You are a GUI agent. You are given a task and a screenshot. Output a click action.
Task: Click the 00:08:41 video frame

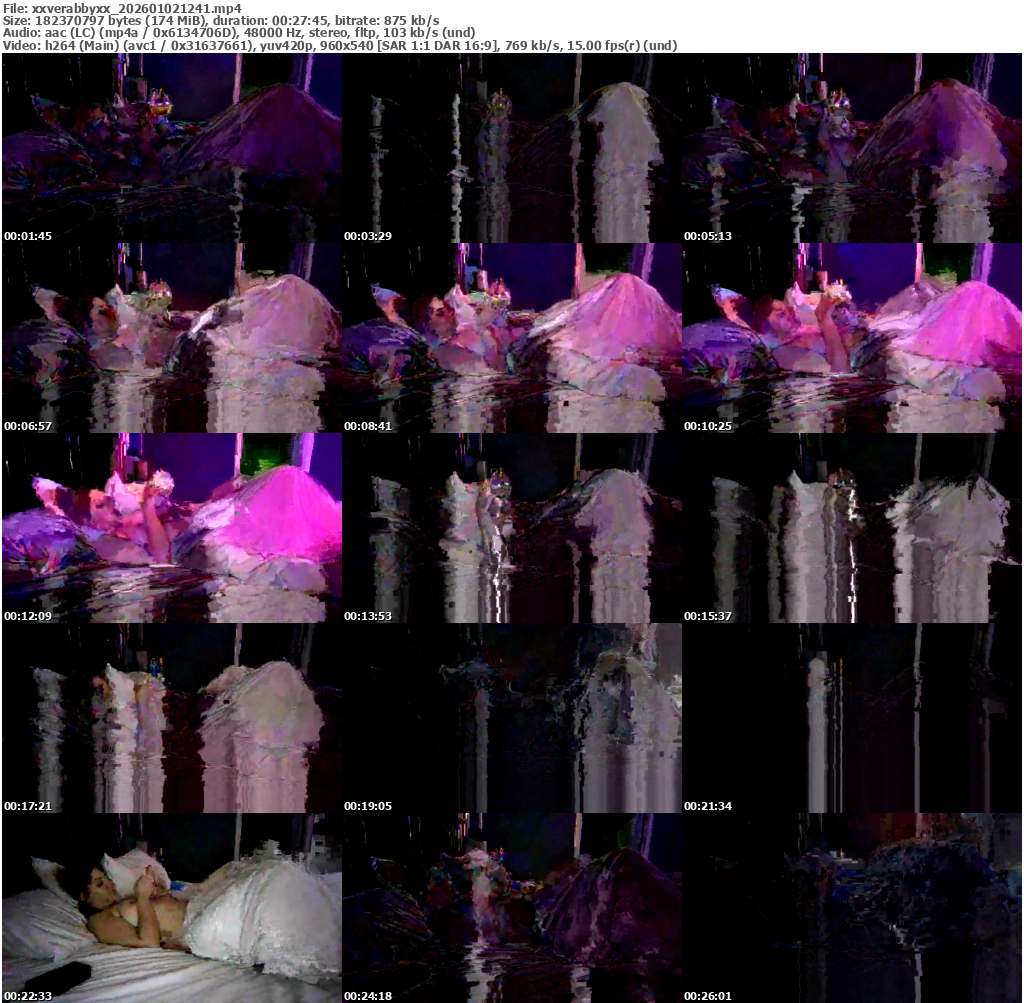click(511, 338)
